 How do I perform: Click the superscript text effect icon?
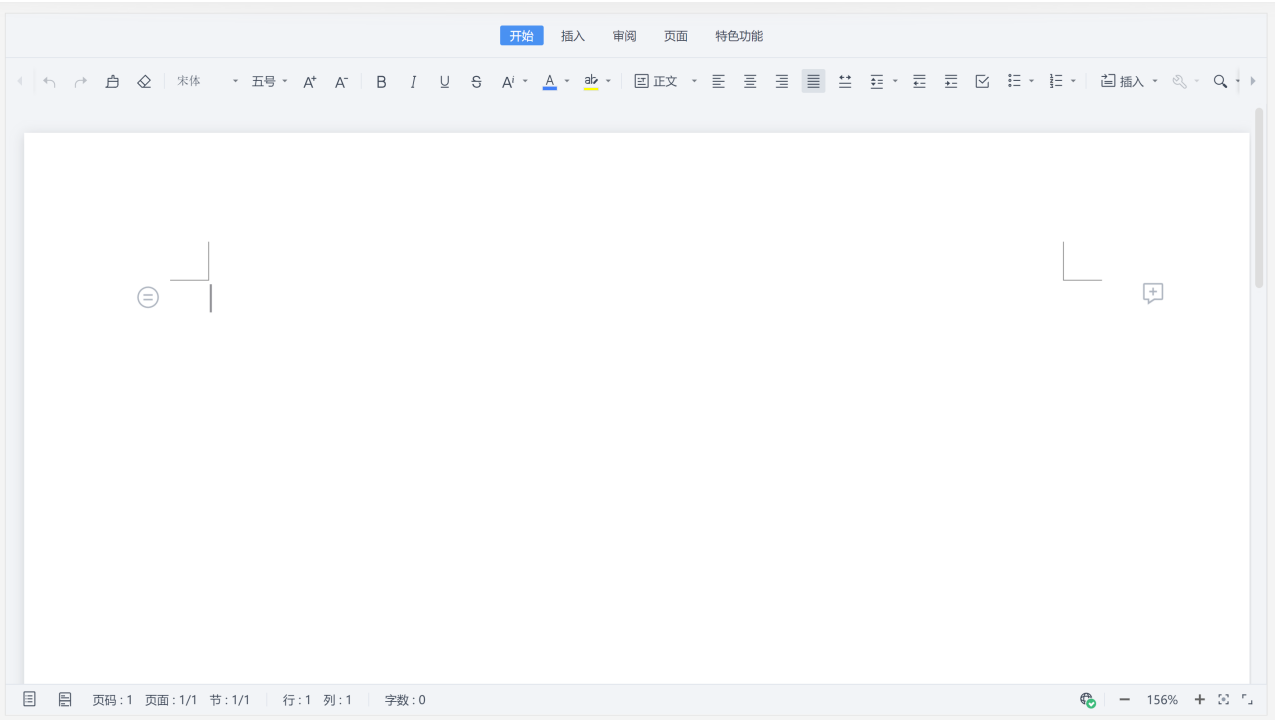point(508,82)
